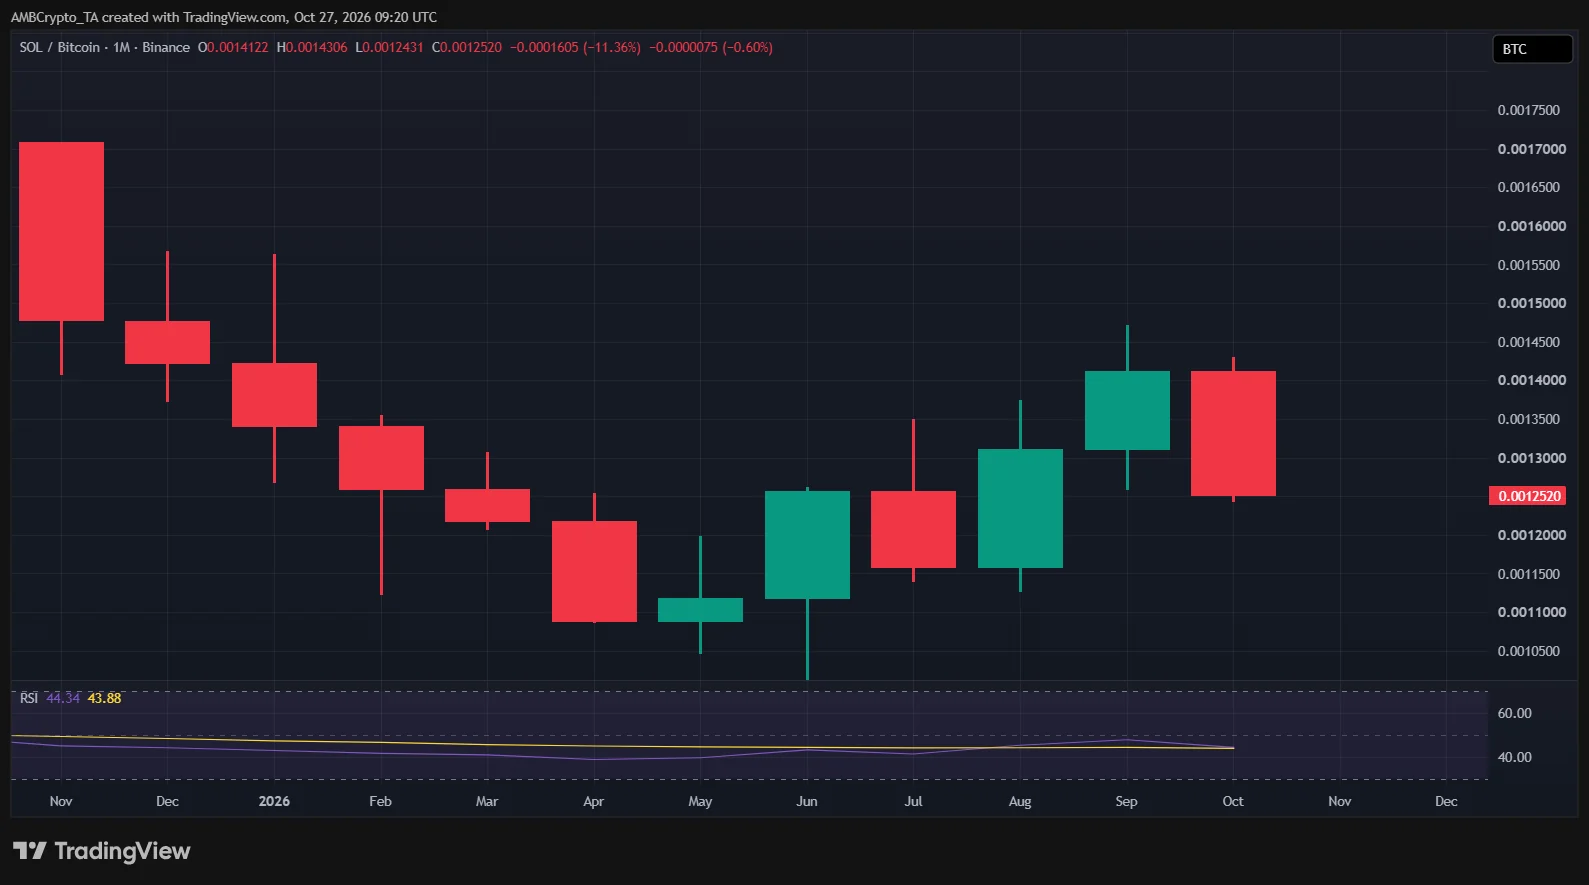
Task: Click the open price value O0.0014122
Action: coord(233,47)
